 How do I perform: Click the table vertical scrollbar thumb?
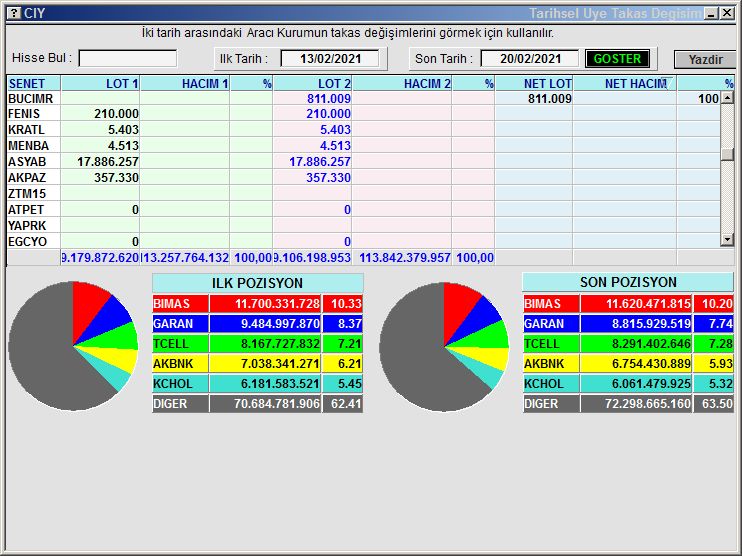(x=727, y=154)
